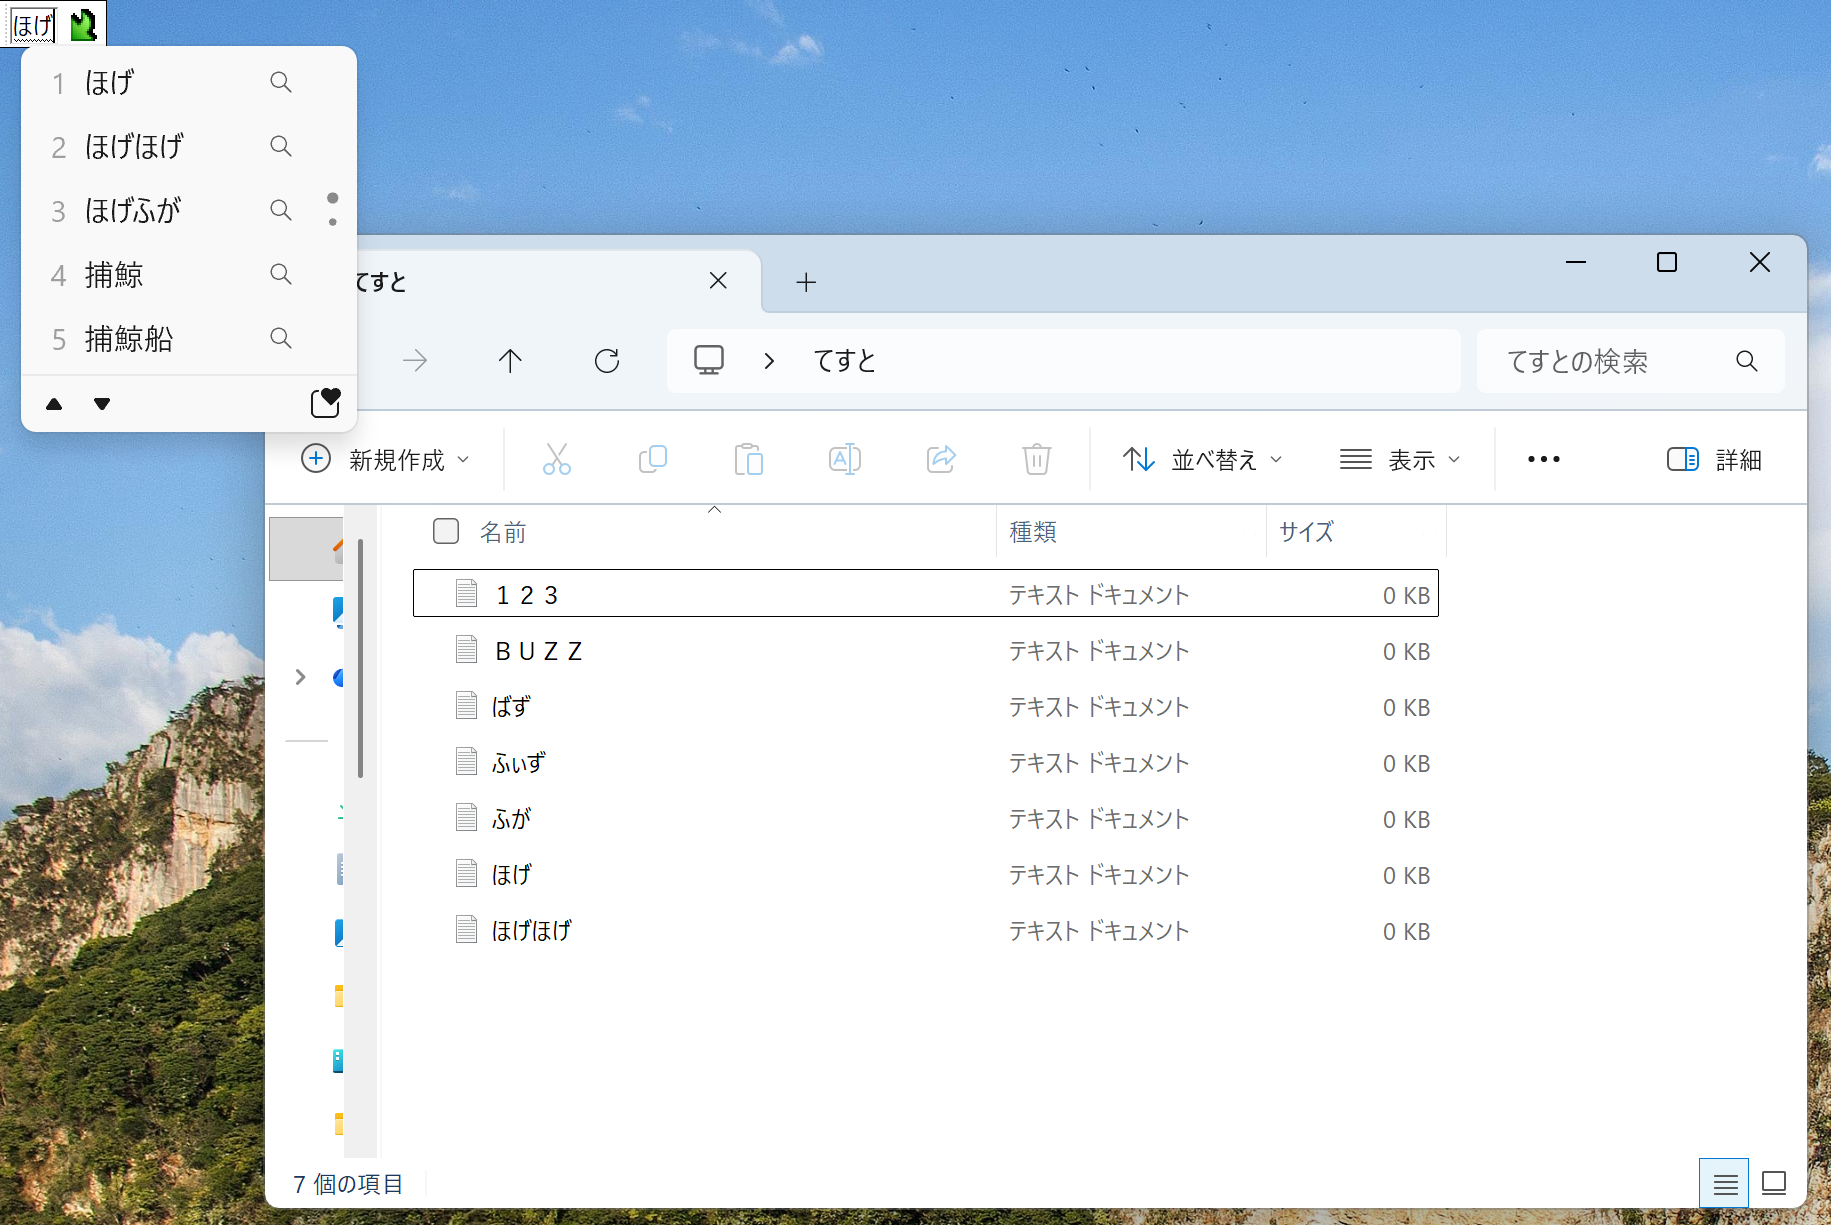
Task: Open the 表示 view dropdown
Action: (1400, 459)
